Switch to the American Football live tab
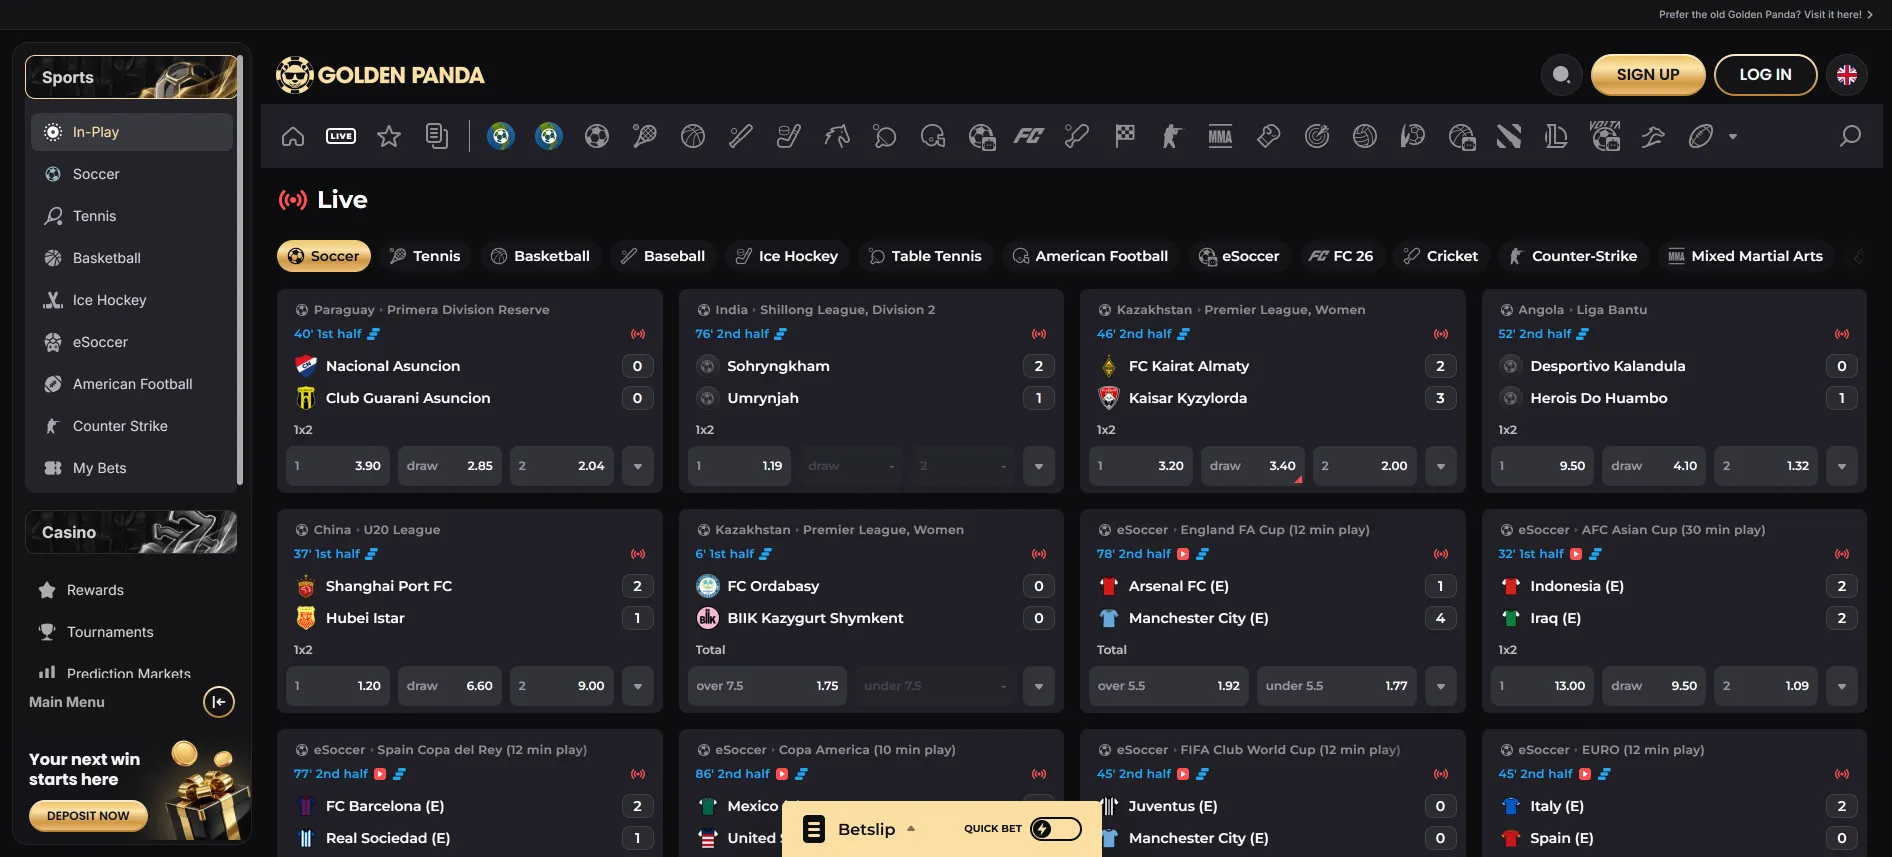 1091,256
